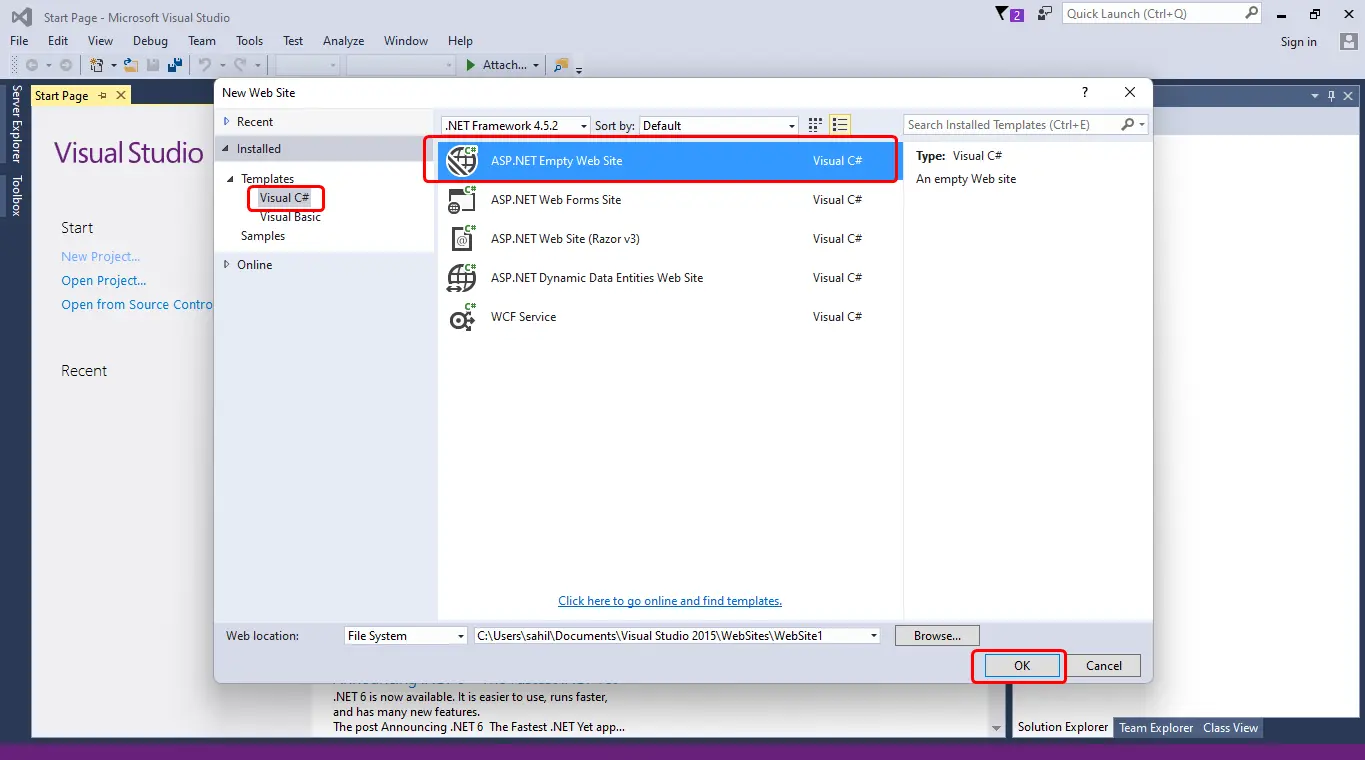Open the Server Explorer side tab
The image size is (1365, 760).
click(x=16, y=124)
